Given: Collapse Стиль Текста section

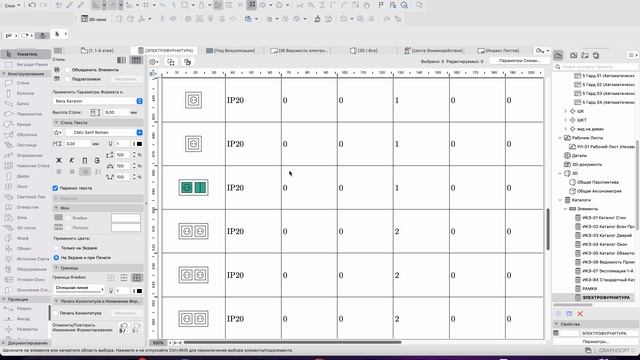Looking at the screenshot, I should click(x=56, y=122).
